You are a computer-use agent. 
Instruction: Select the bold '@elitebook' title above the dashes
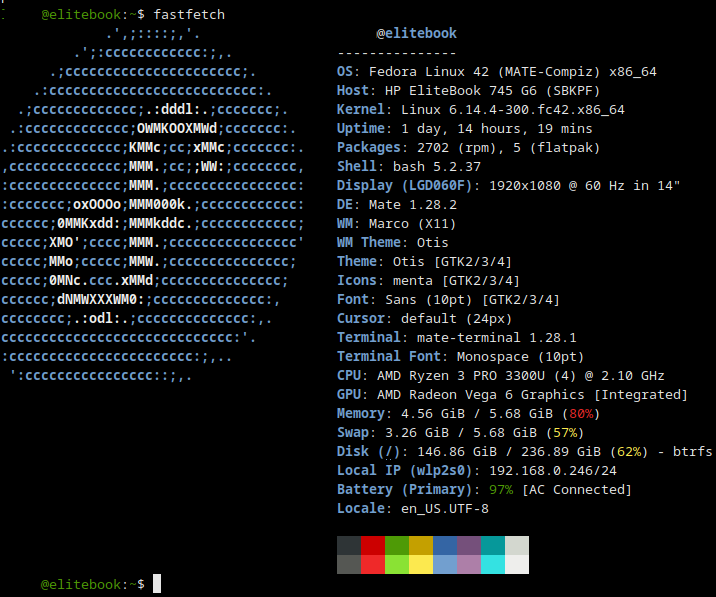tap(416, 33)
